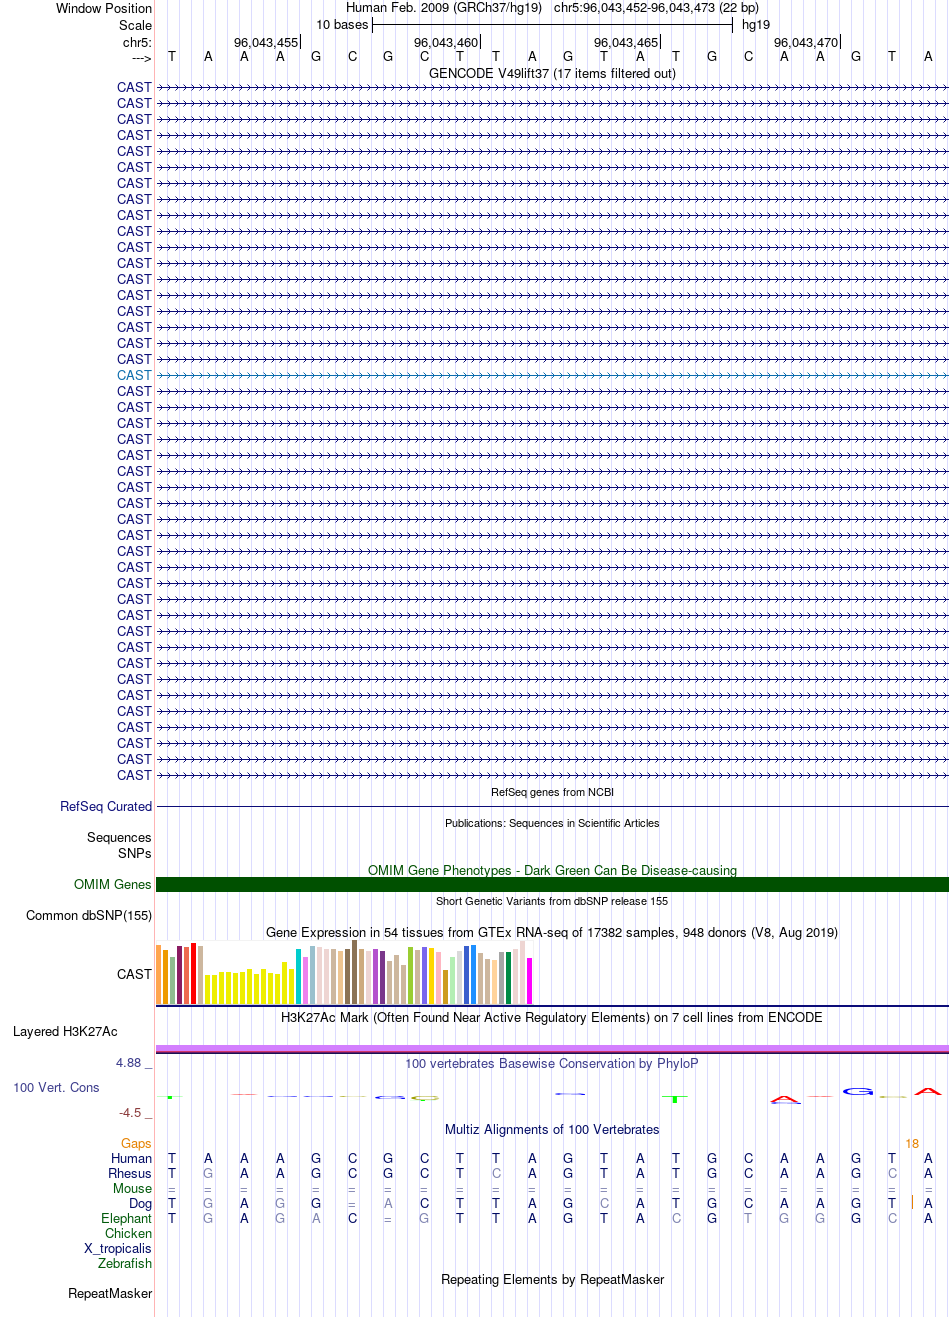The width and height of the screenshot is (950, 1317).
Task: Open the GENCODE V49lift37 track title
Action: pyautogui.click(x=552, y=73)
